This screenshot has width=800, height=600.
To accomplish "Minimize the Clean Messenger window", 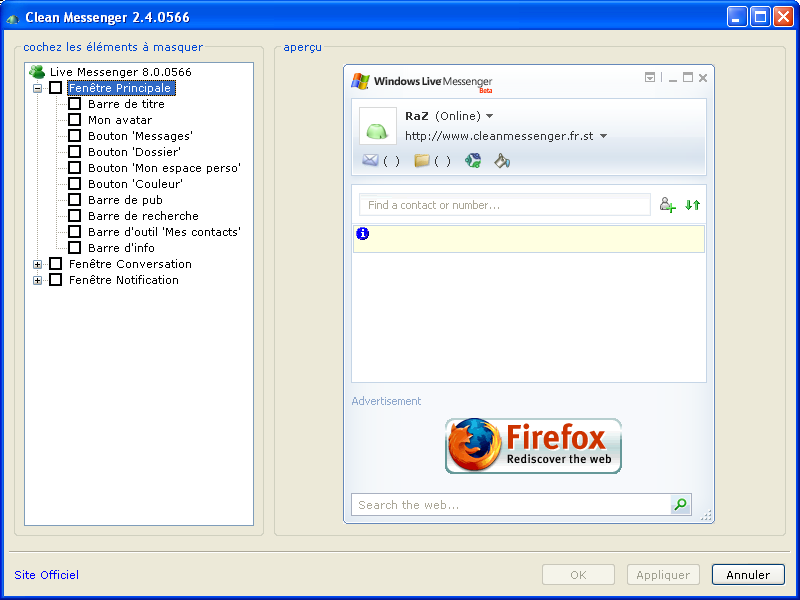I will click(737, 17).
